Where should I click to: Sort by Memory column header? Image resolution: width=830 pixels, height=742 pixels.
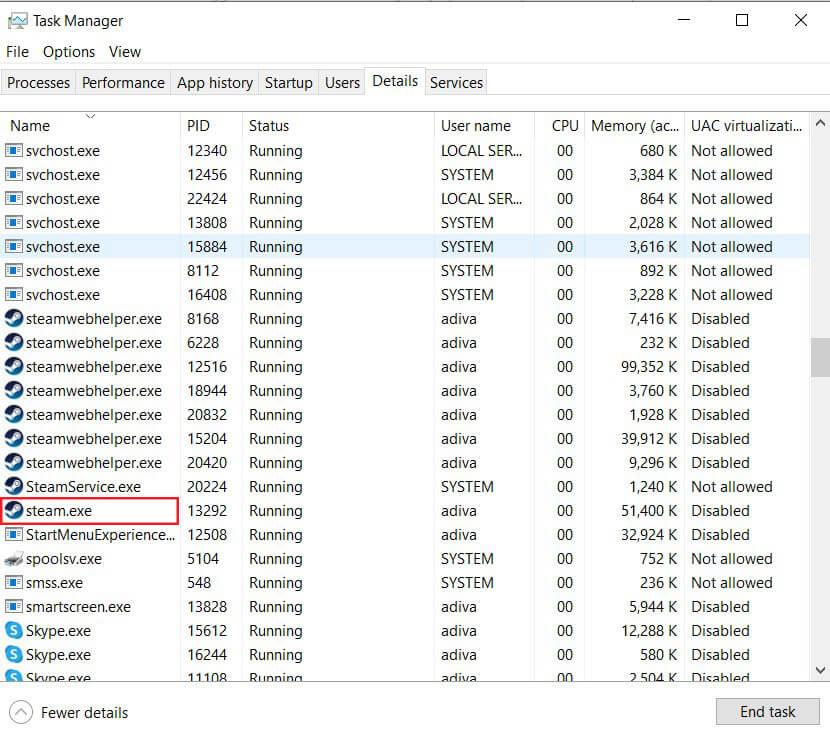click(634, 126)
